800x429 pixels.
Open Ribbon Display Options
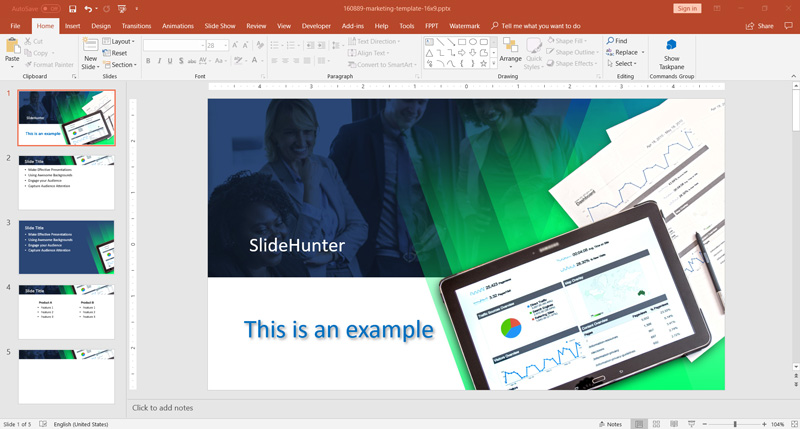(x=717, y=9)
